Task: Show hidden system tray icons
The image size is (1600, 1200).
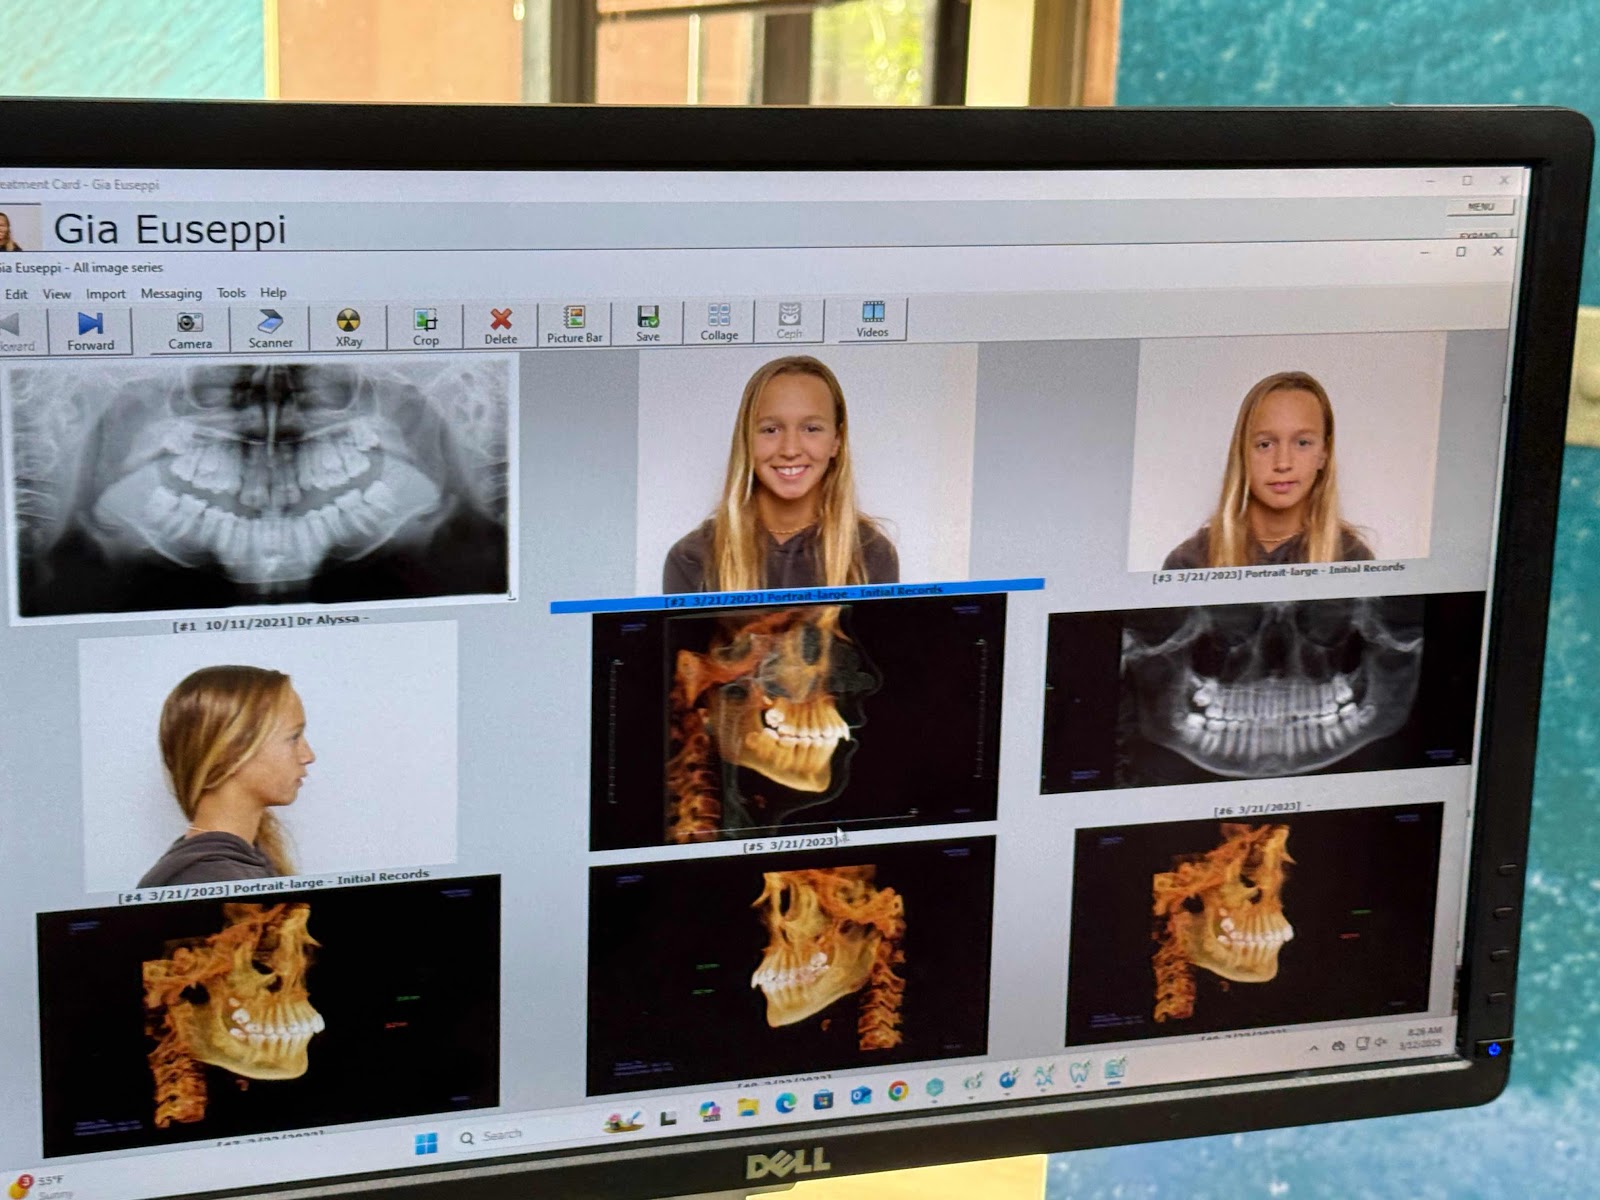Action: point(1313,1047)
